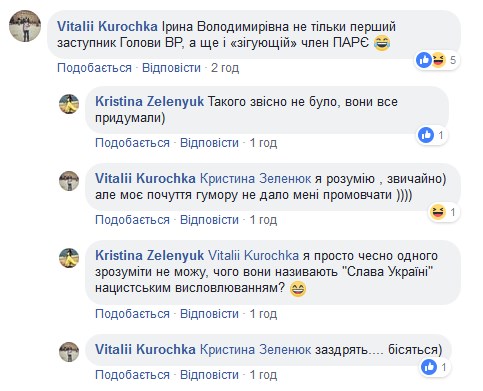This screenshot has height=391, width=483.
Task: Like Vitalii's "я розумію" reply
Action: 132,220
